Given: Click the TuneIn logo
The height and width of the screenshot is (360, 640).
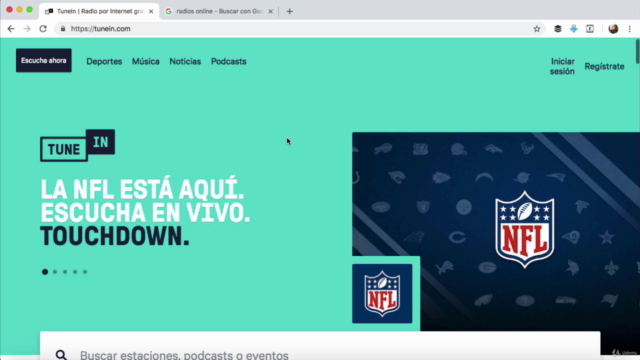Looking at the screenshot, I should coord(78,145).
